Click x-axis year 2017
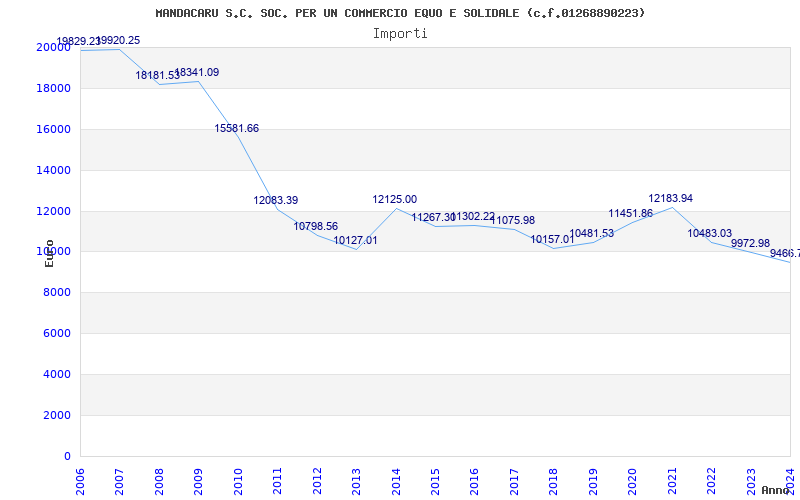Screen dimensions: 800x500 [514, 481]
